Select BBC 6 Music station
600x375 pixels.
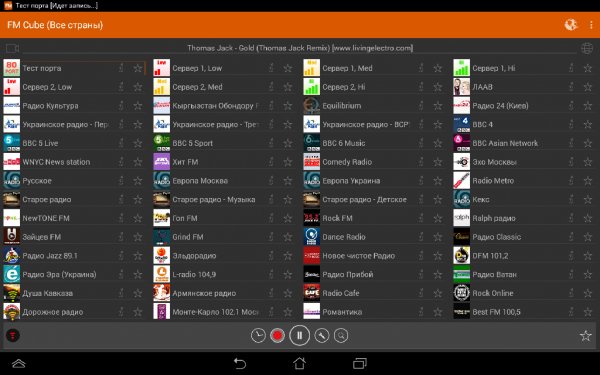click(344, 143)
